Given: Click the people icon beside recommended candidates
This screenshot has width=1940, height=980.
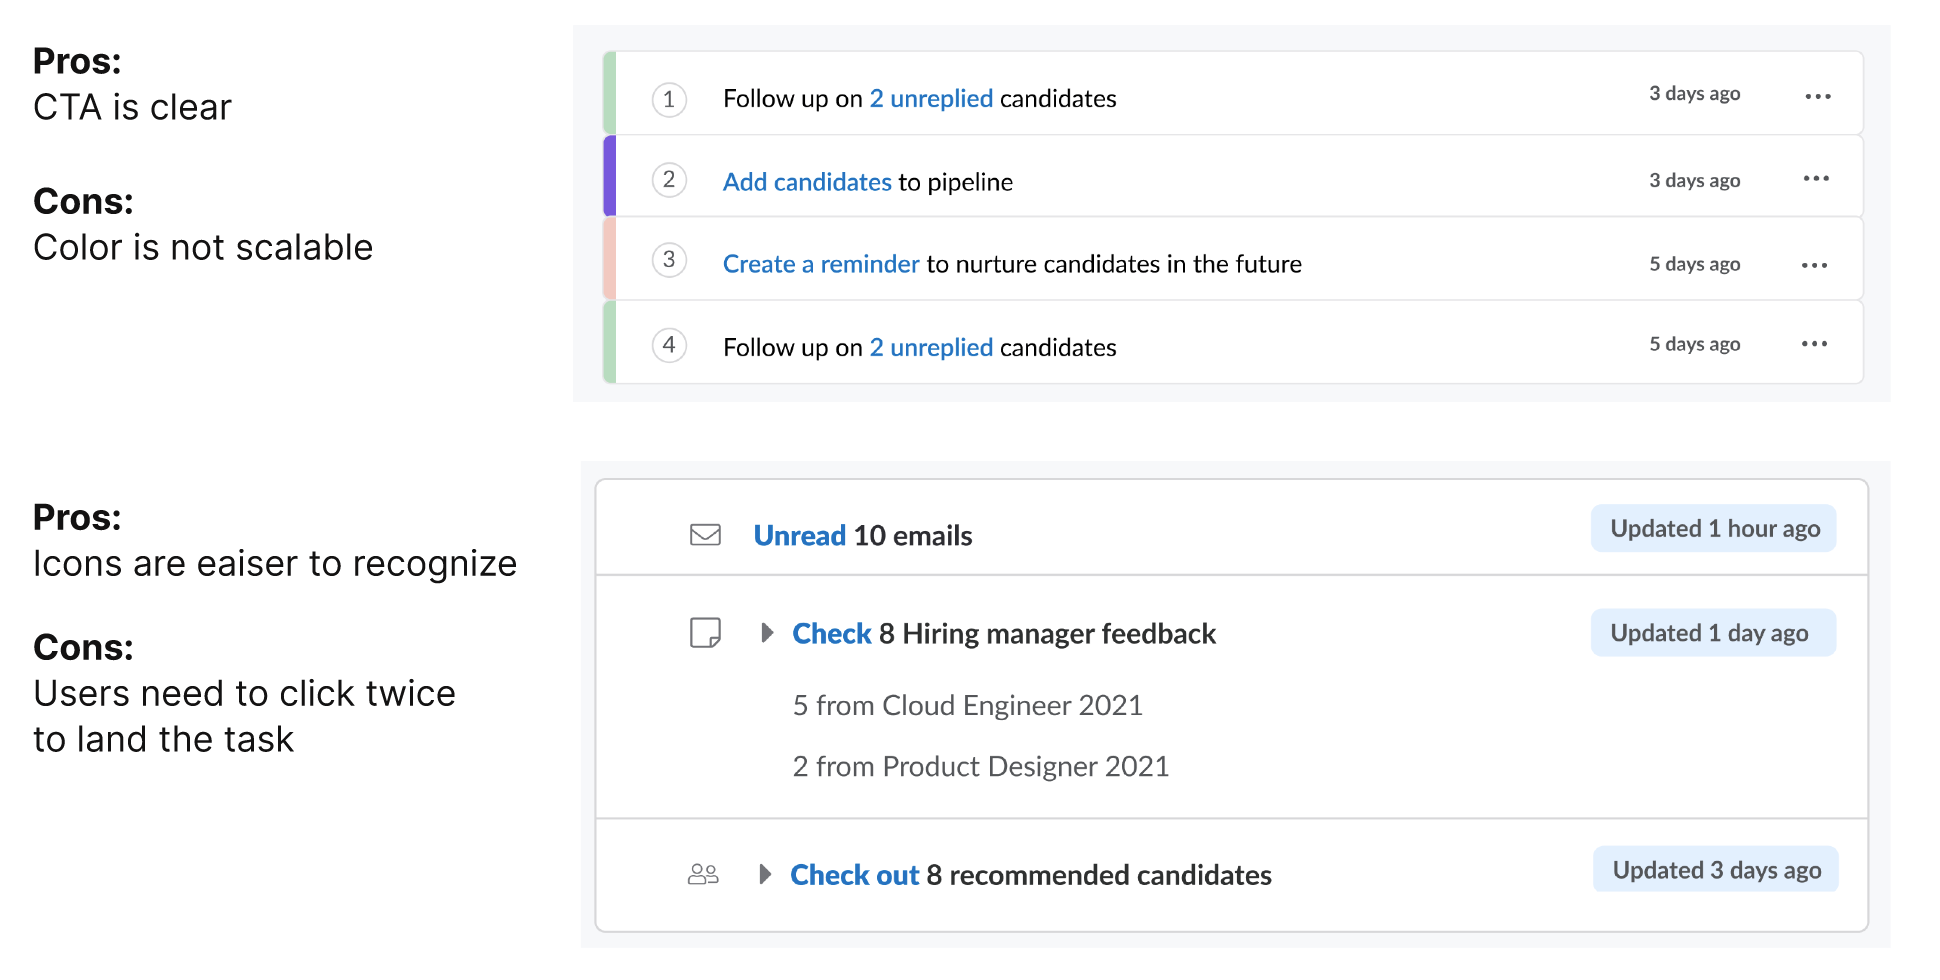Looking at the screenshot, I should pyautogui.click(x=703, y=875).
